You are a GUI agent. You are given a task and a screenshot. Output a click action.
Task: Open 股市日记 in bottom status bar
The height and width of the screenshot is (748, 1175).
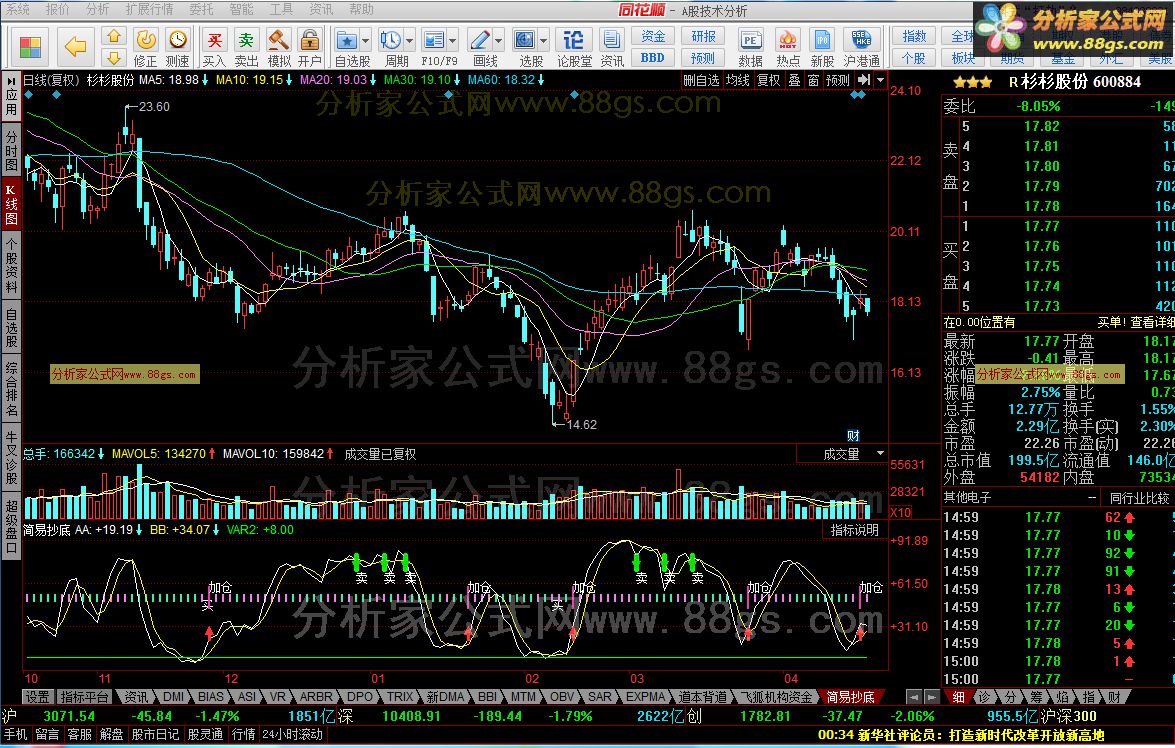coord(155,735)
